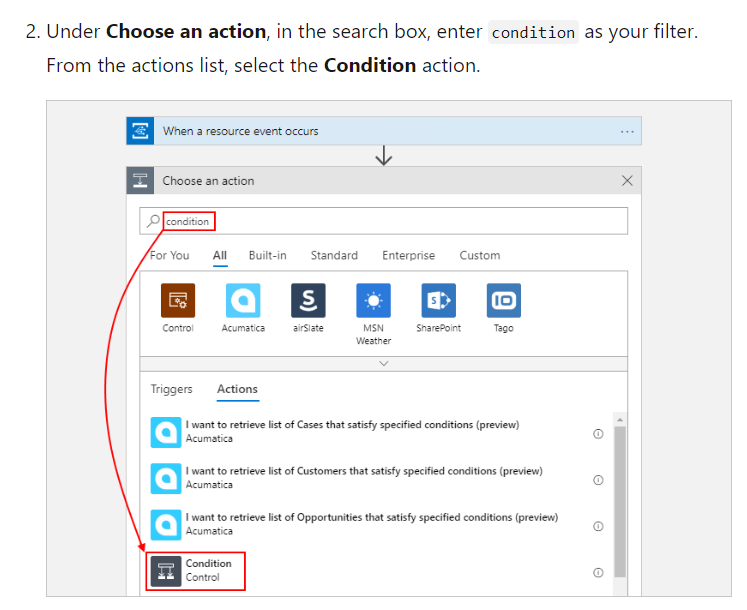Switch to the Enterprise tab
The width and height of the screenshot is (747, 610).
[408, 255]
